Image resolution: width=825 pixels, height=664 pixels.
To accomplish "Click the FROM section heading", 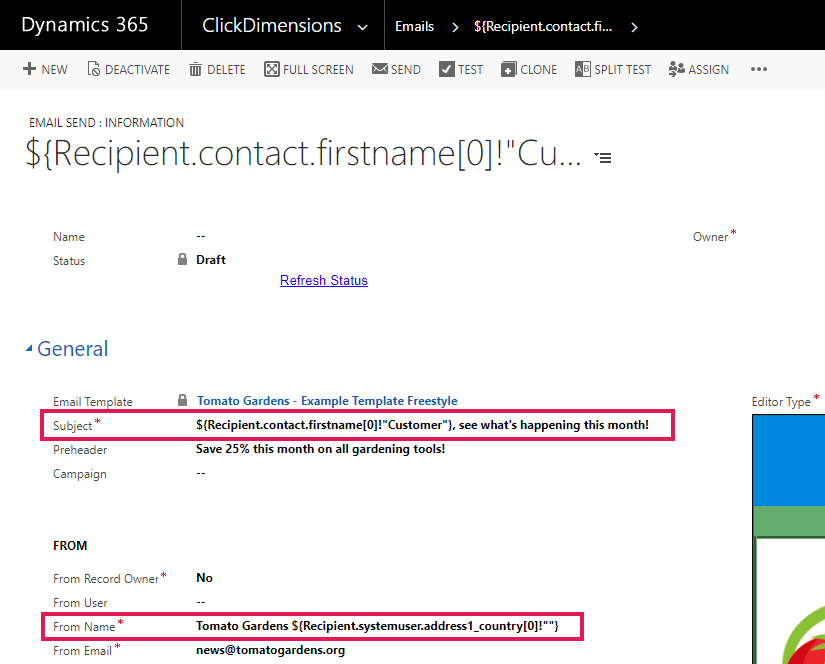I will click(x=70, y=546).
